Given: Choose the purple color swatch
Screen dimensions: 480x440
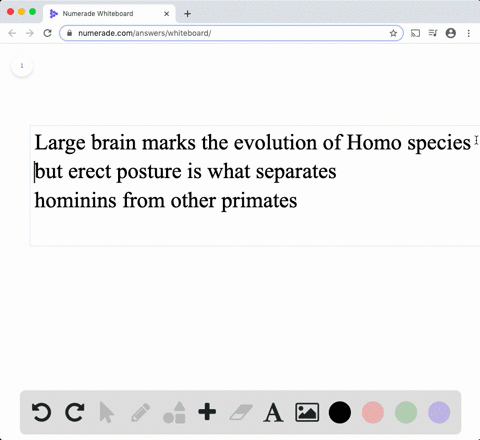Looking at the screenshot, I should pos(439,412).
